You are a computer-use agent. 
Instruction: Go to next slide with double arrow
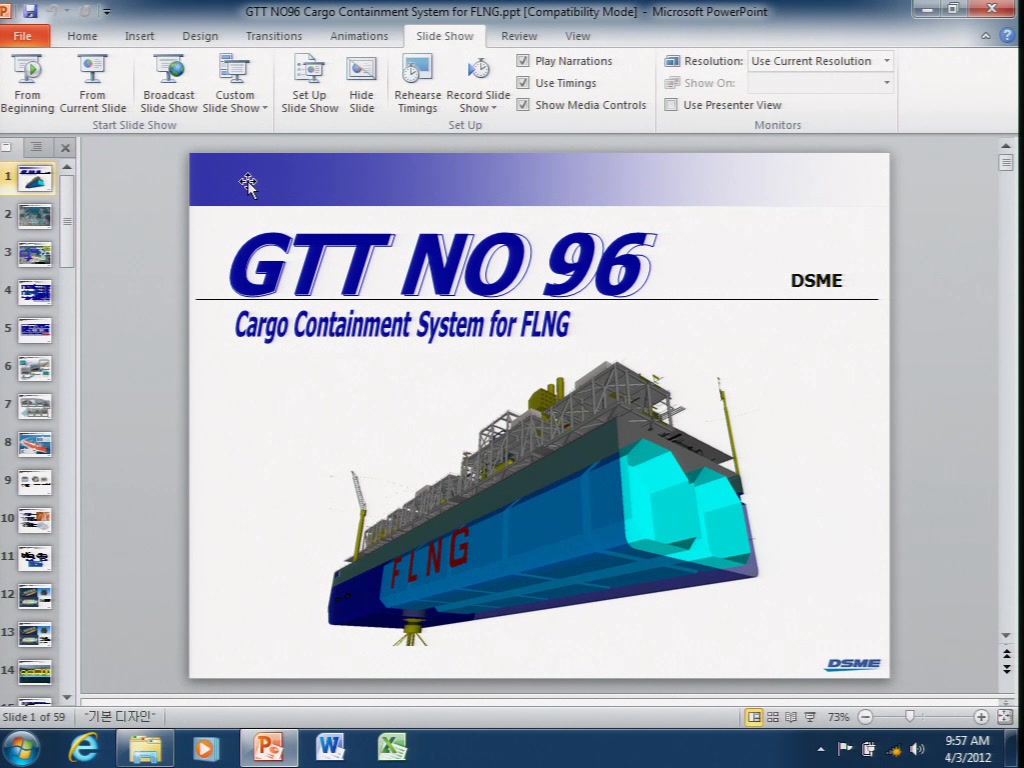1006,669
